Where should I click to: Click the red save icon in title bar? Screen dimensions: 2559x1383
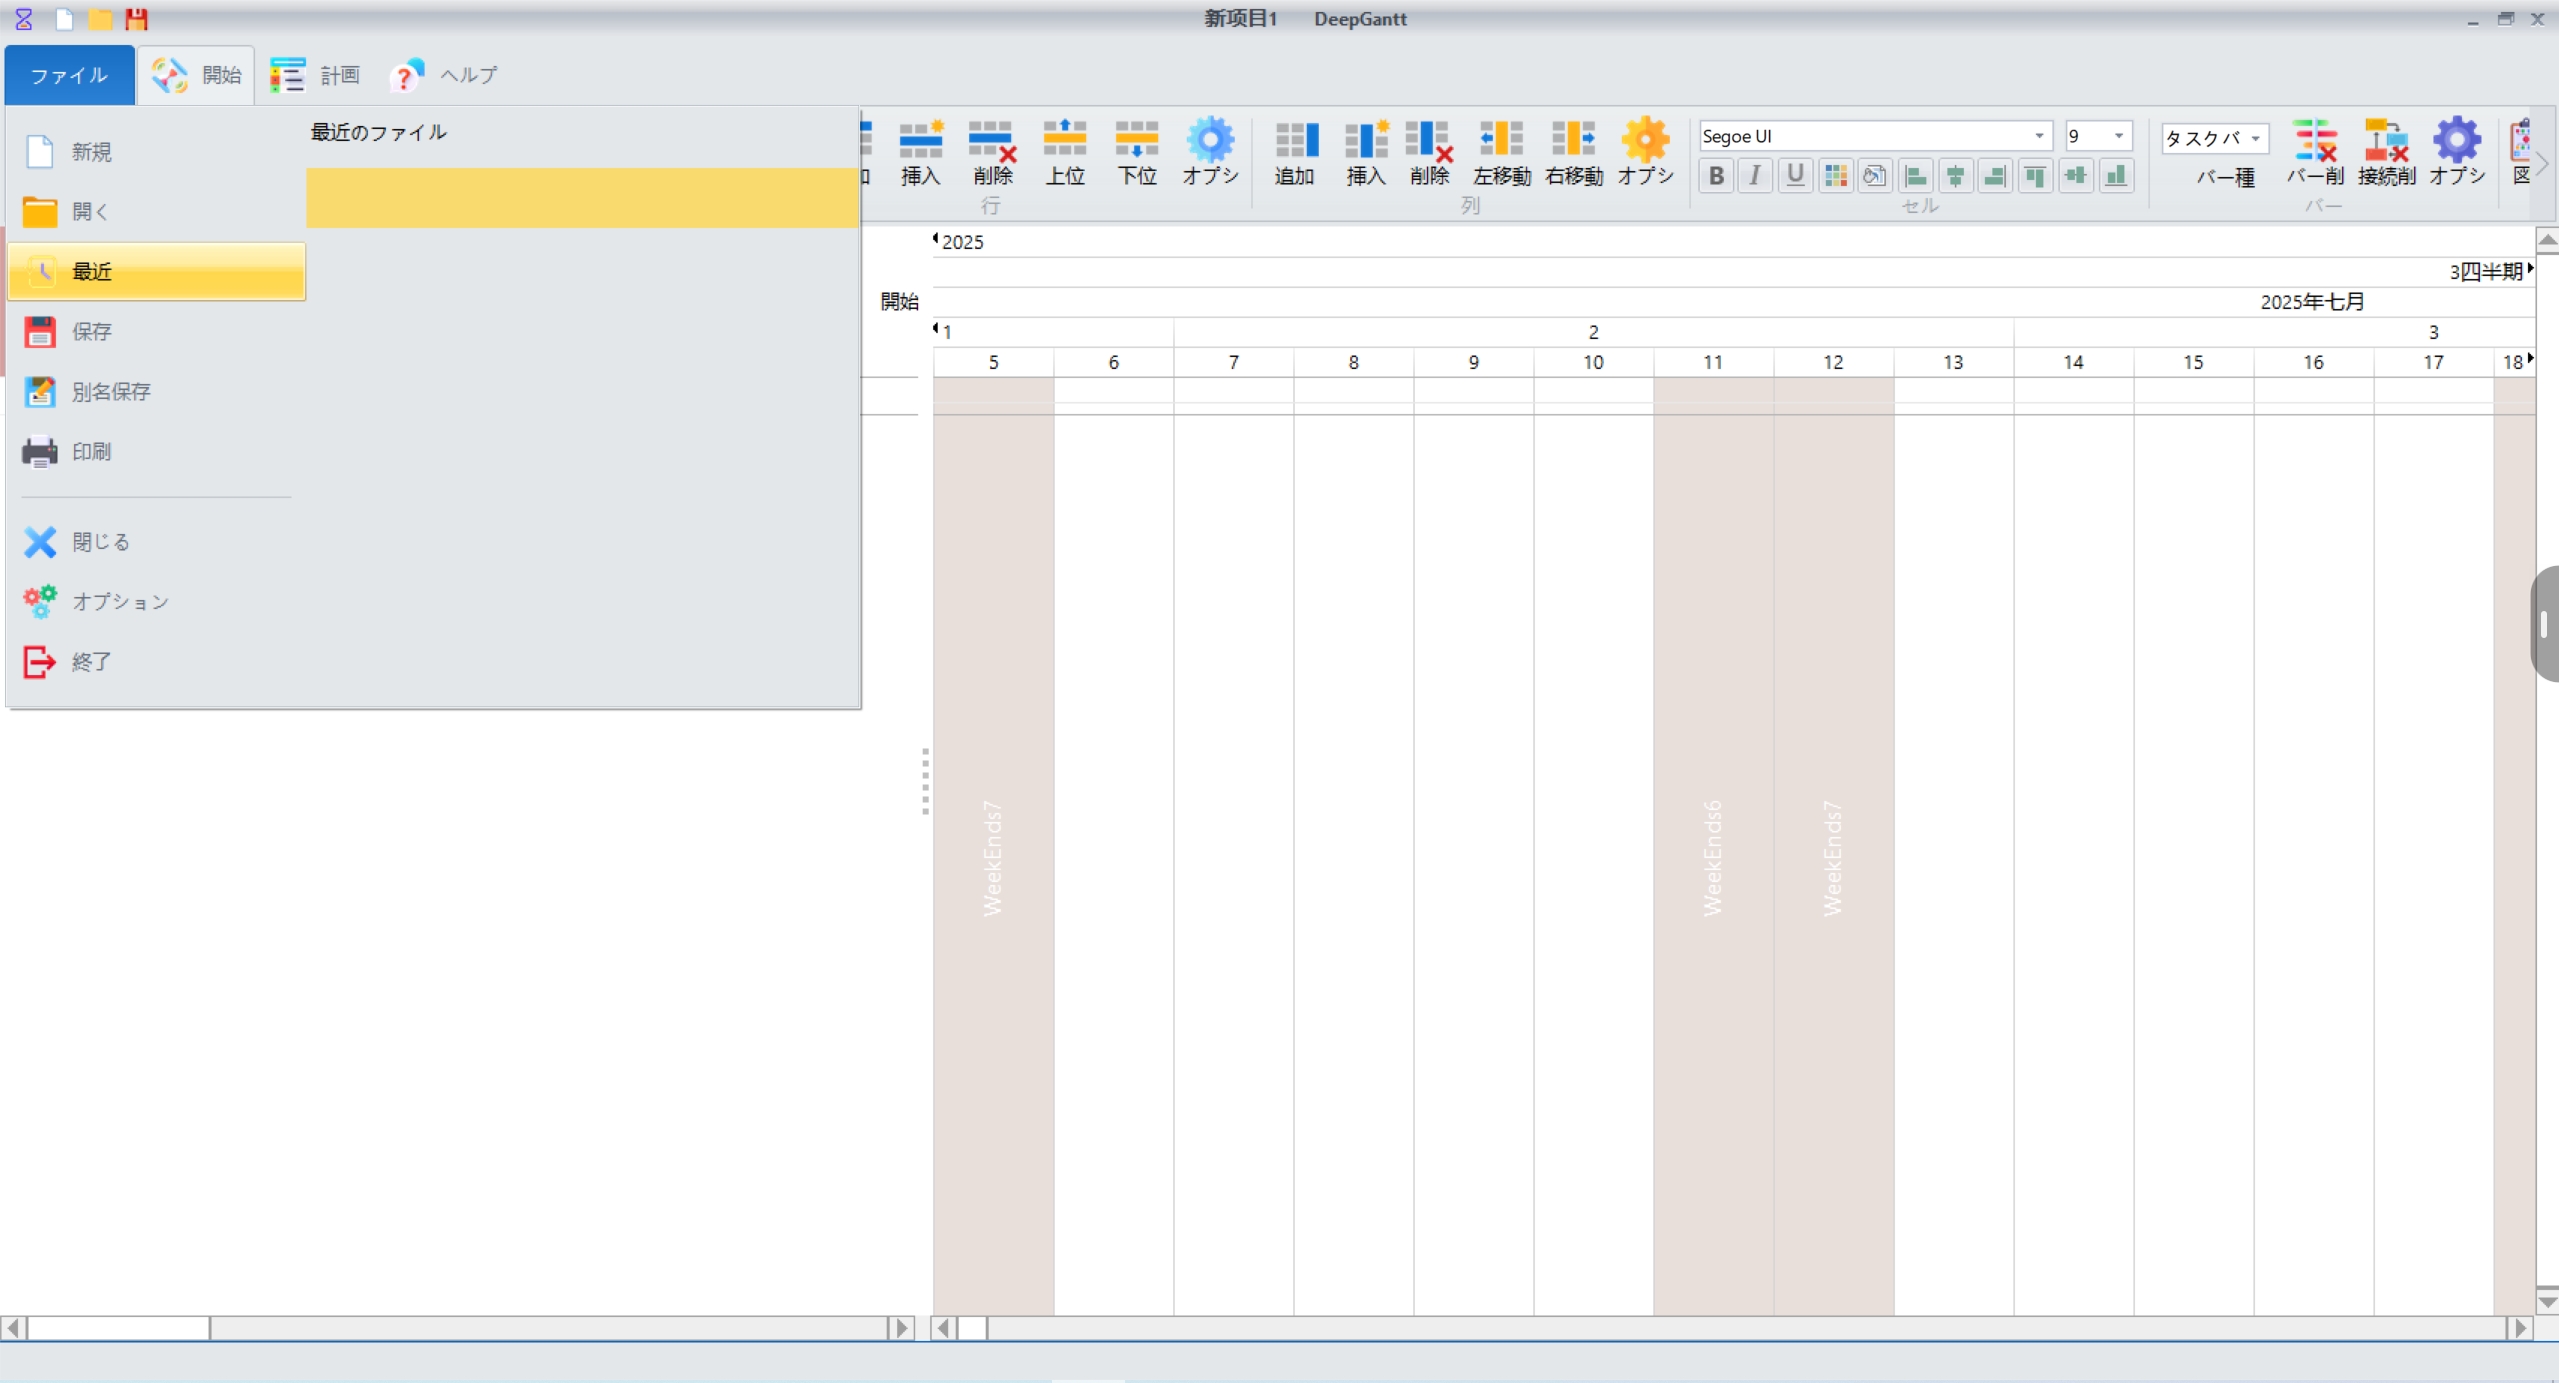[137, 19]
